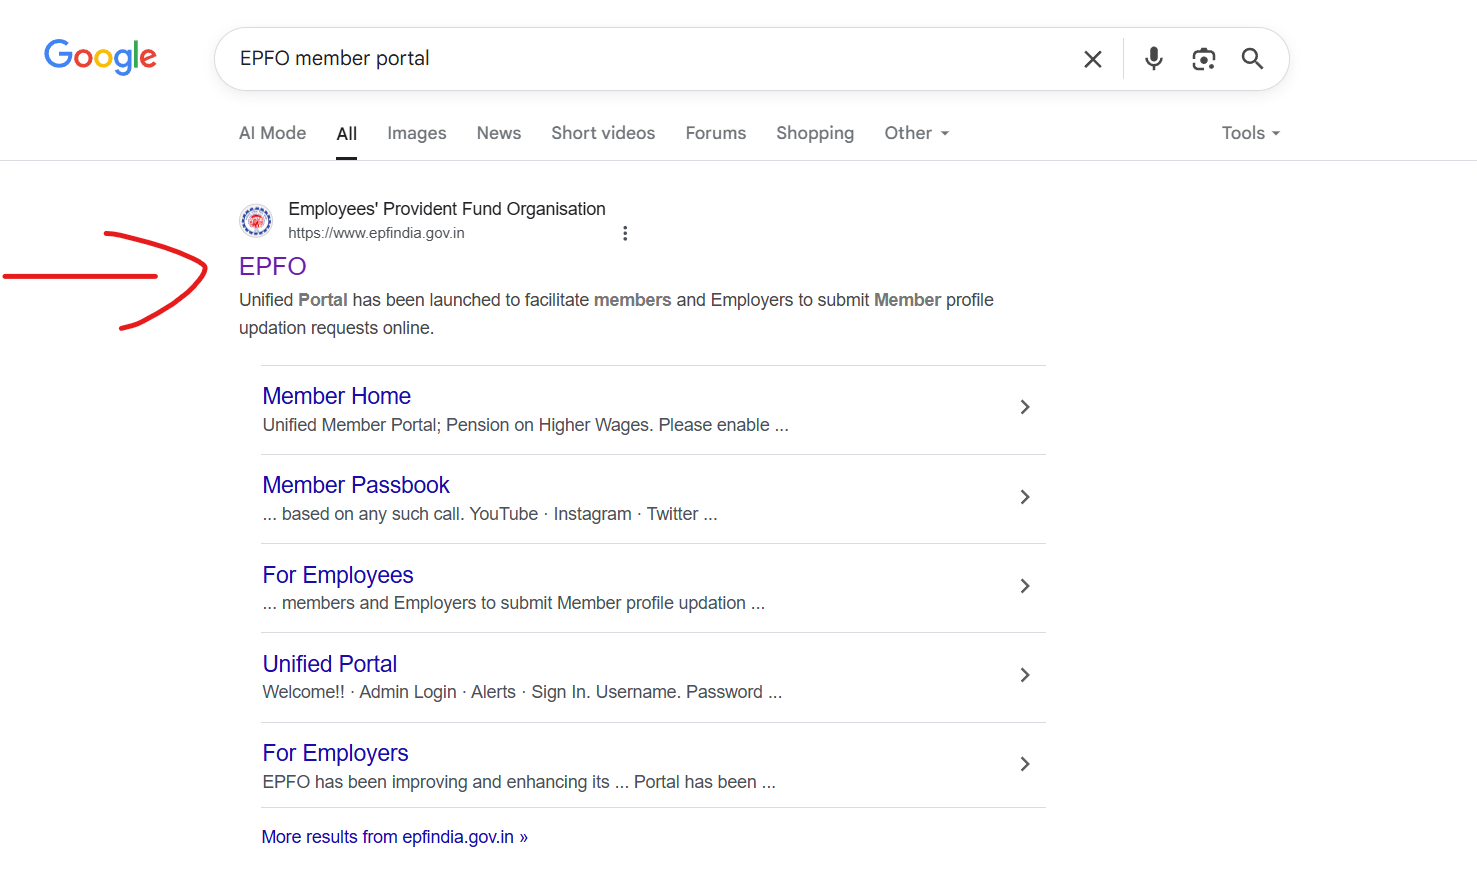Click the https://www.epfindia.gov.in URL text
The height and width of the screenshot is (876, 1477).
376,233
